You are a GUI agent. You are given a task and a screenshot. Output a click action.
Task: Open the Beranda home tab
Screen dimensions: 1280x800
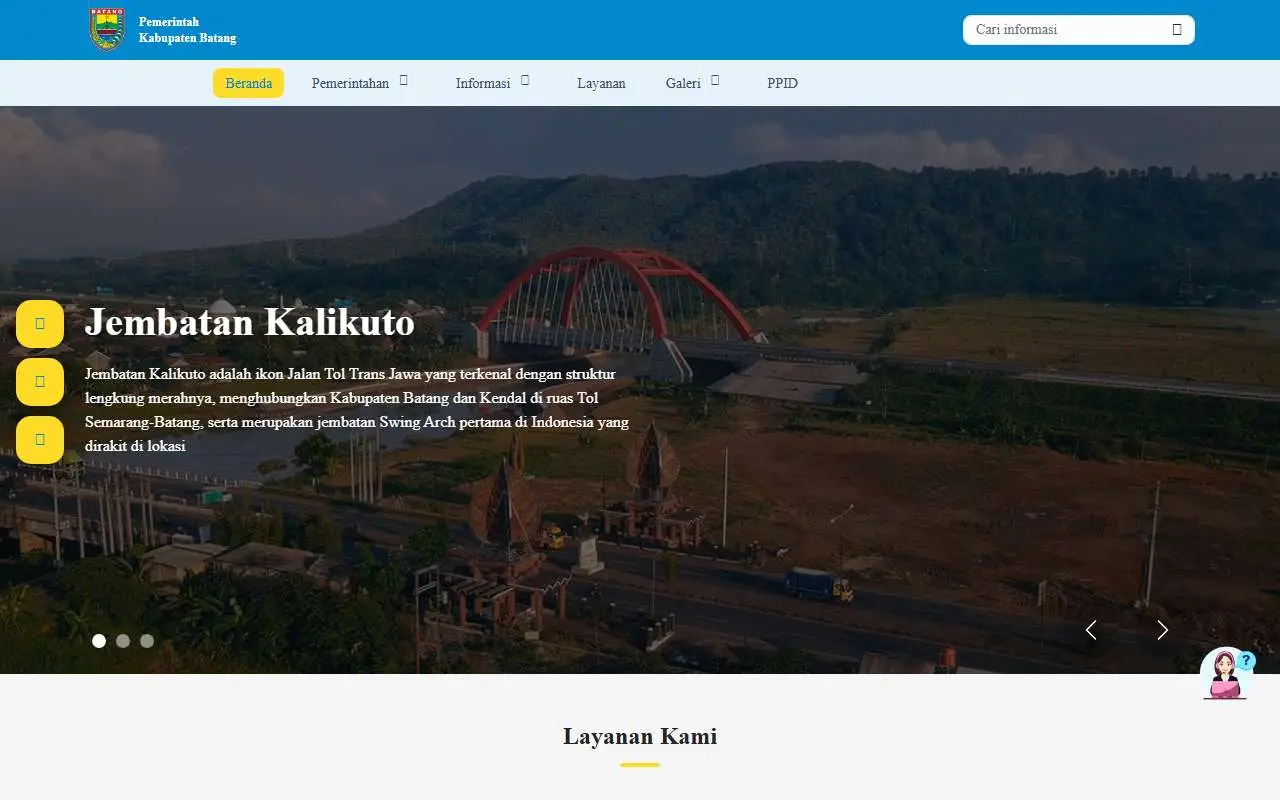[248, 83]
